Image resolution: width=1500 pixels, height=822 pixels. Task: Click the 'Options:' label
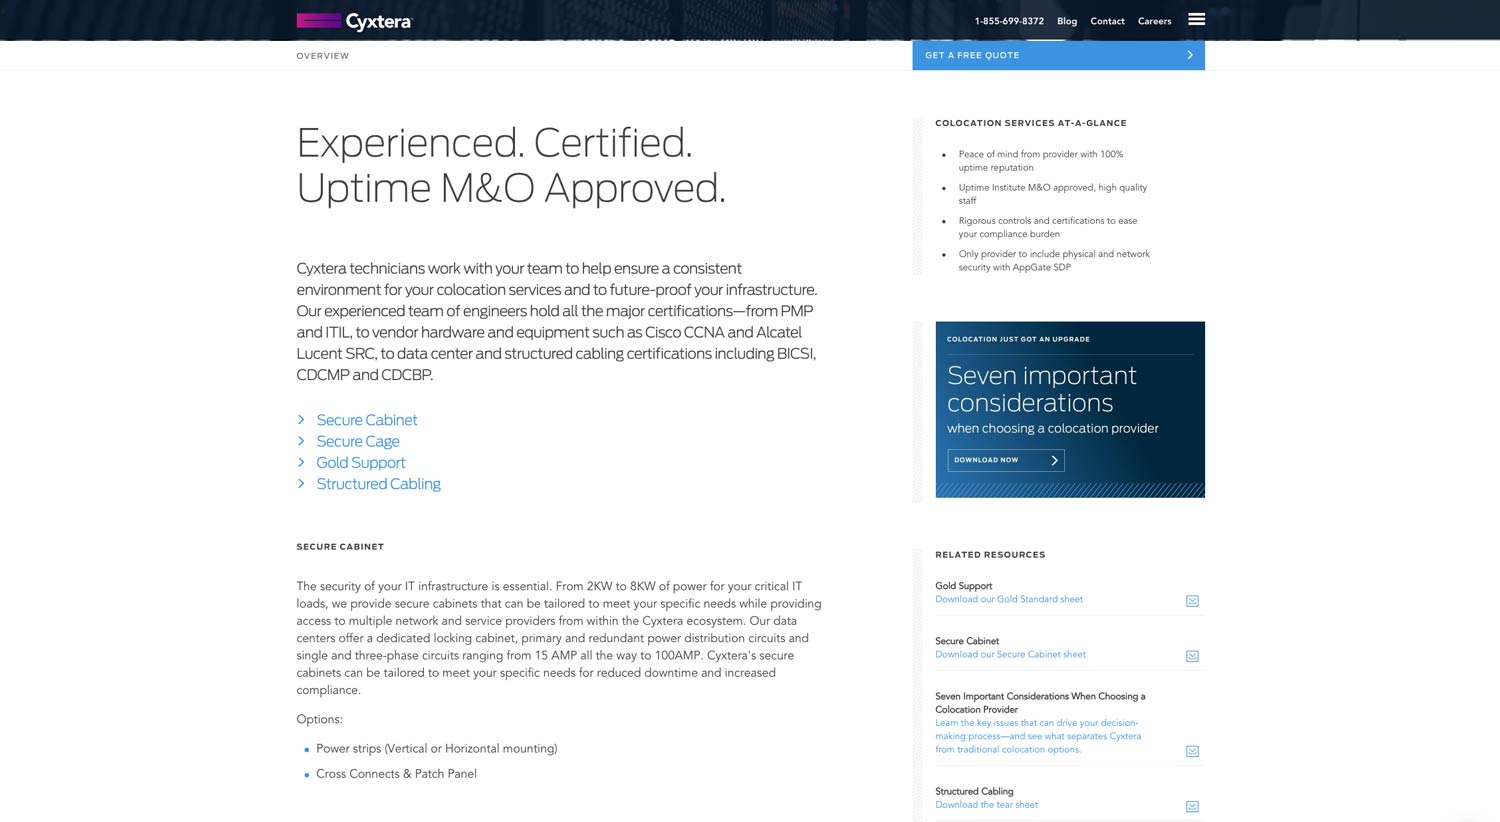point(319,719)
